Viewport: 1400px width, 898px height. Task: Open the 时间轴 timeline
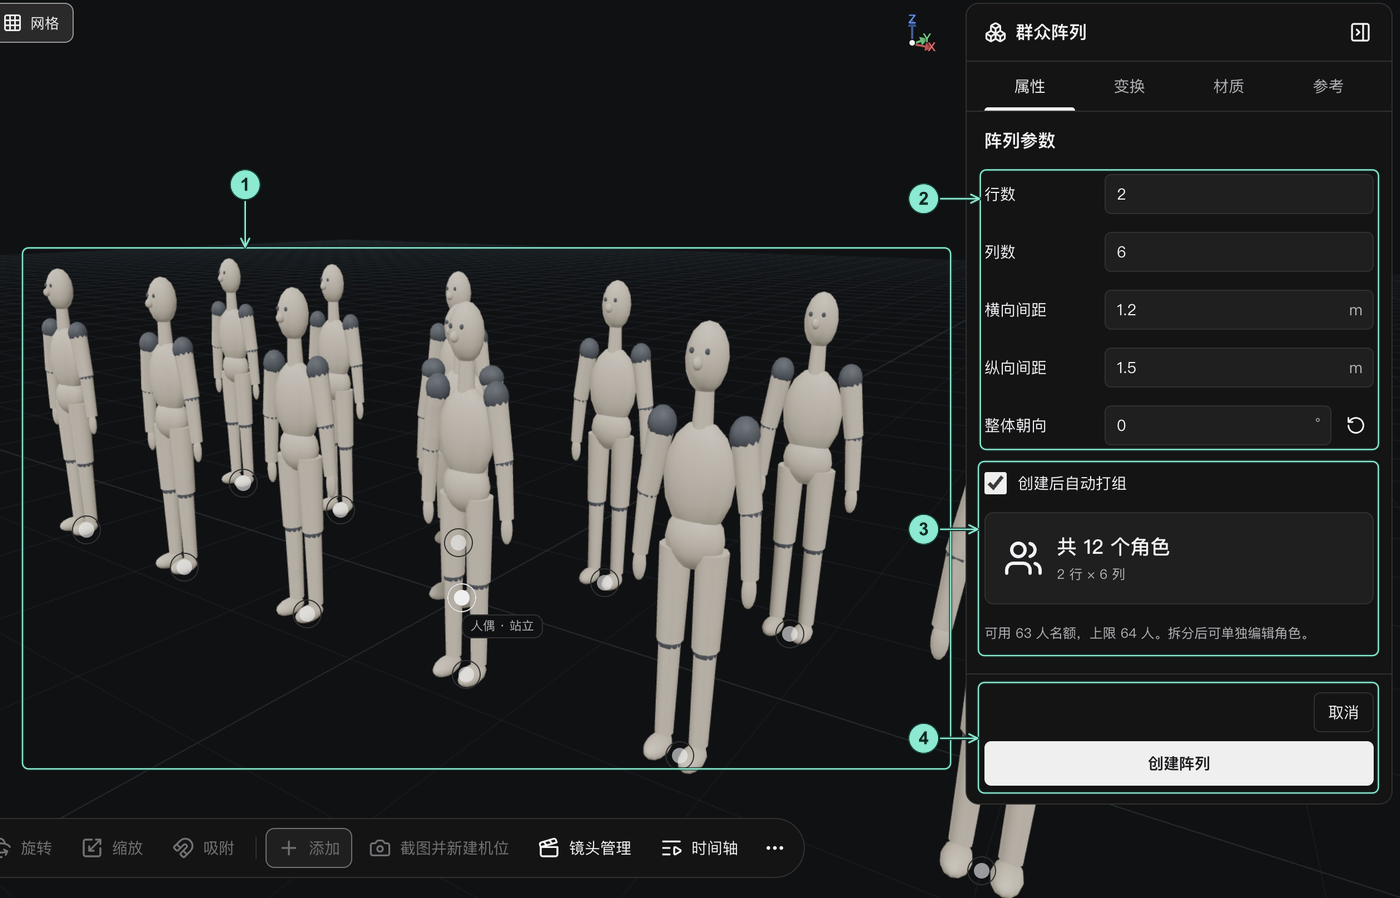click(x=700, y=848)
